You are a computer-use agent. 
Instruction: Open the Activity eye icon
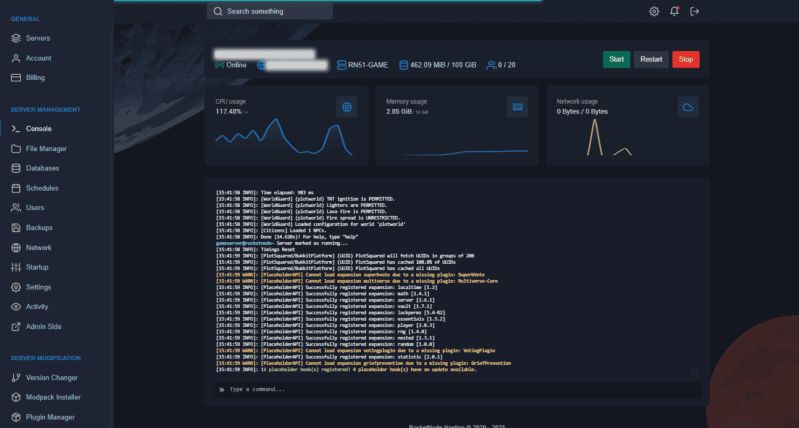tap(16, 307)
